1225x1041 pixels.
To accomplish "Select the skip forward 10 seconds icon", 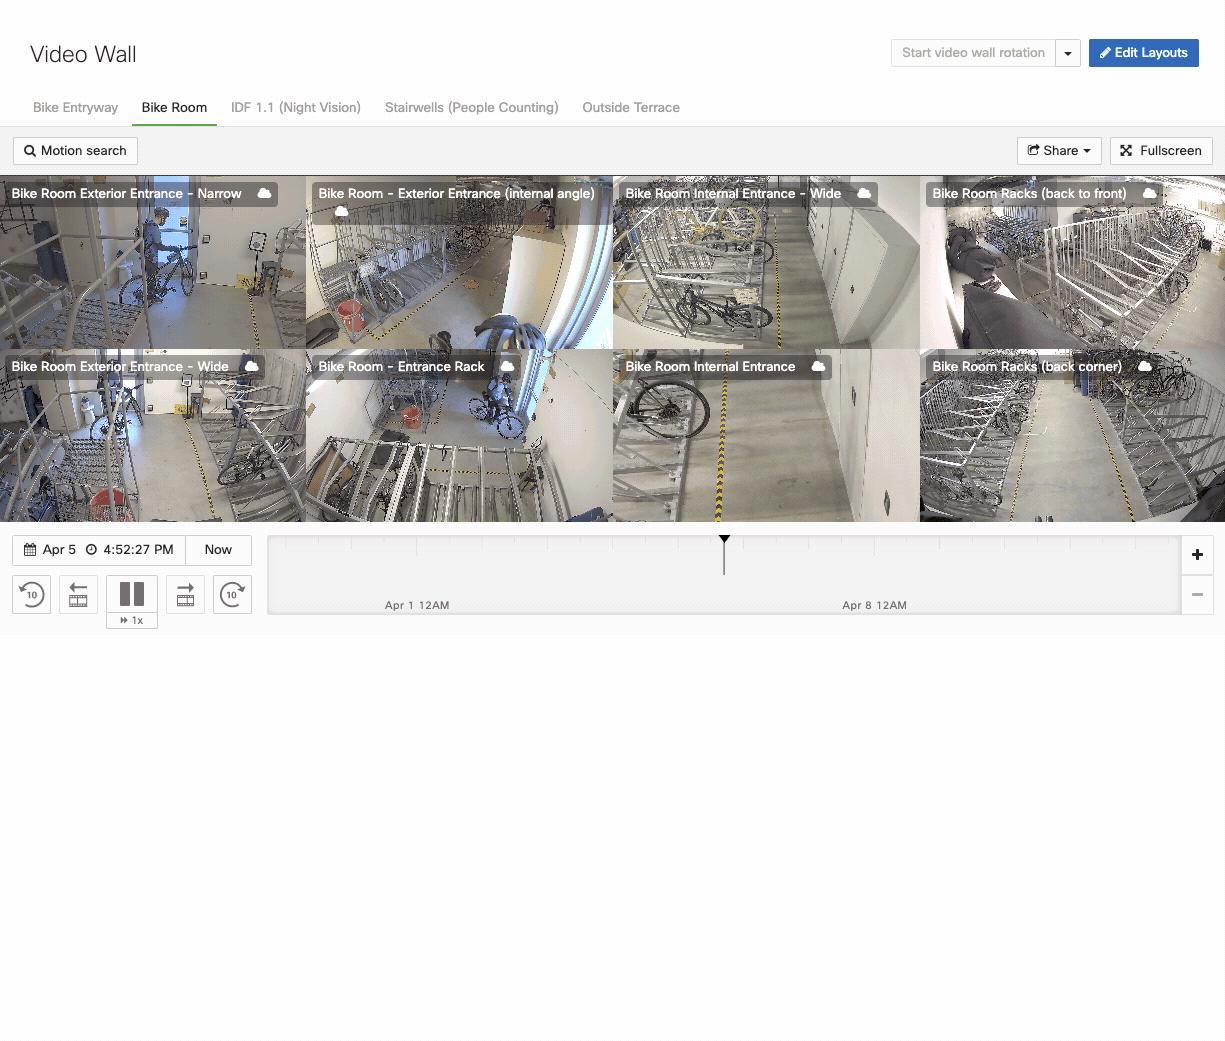I will 232,594.
